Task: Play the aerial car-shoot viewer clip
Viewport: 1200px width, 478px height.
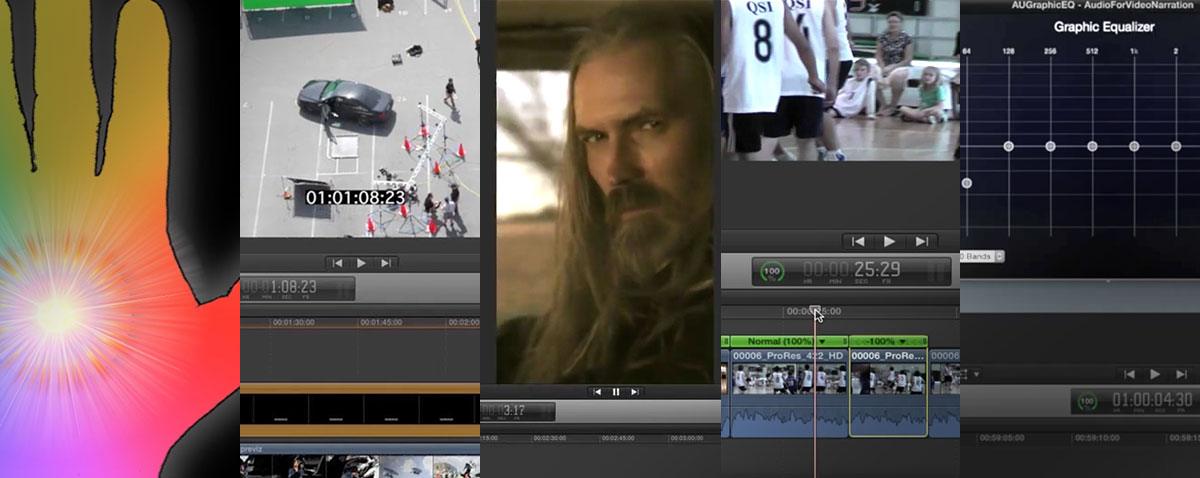Action: [361, 263]
